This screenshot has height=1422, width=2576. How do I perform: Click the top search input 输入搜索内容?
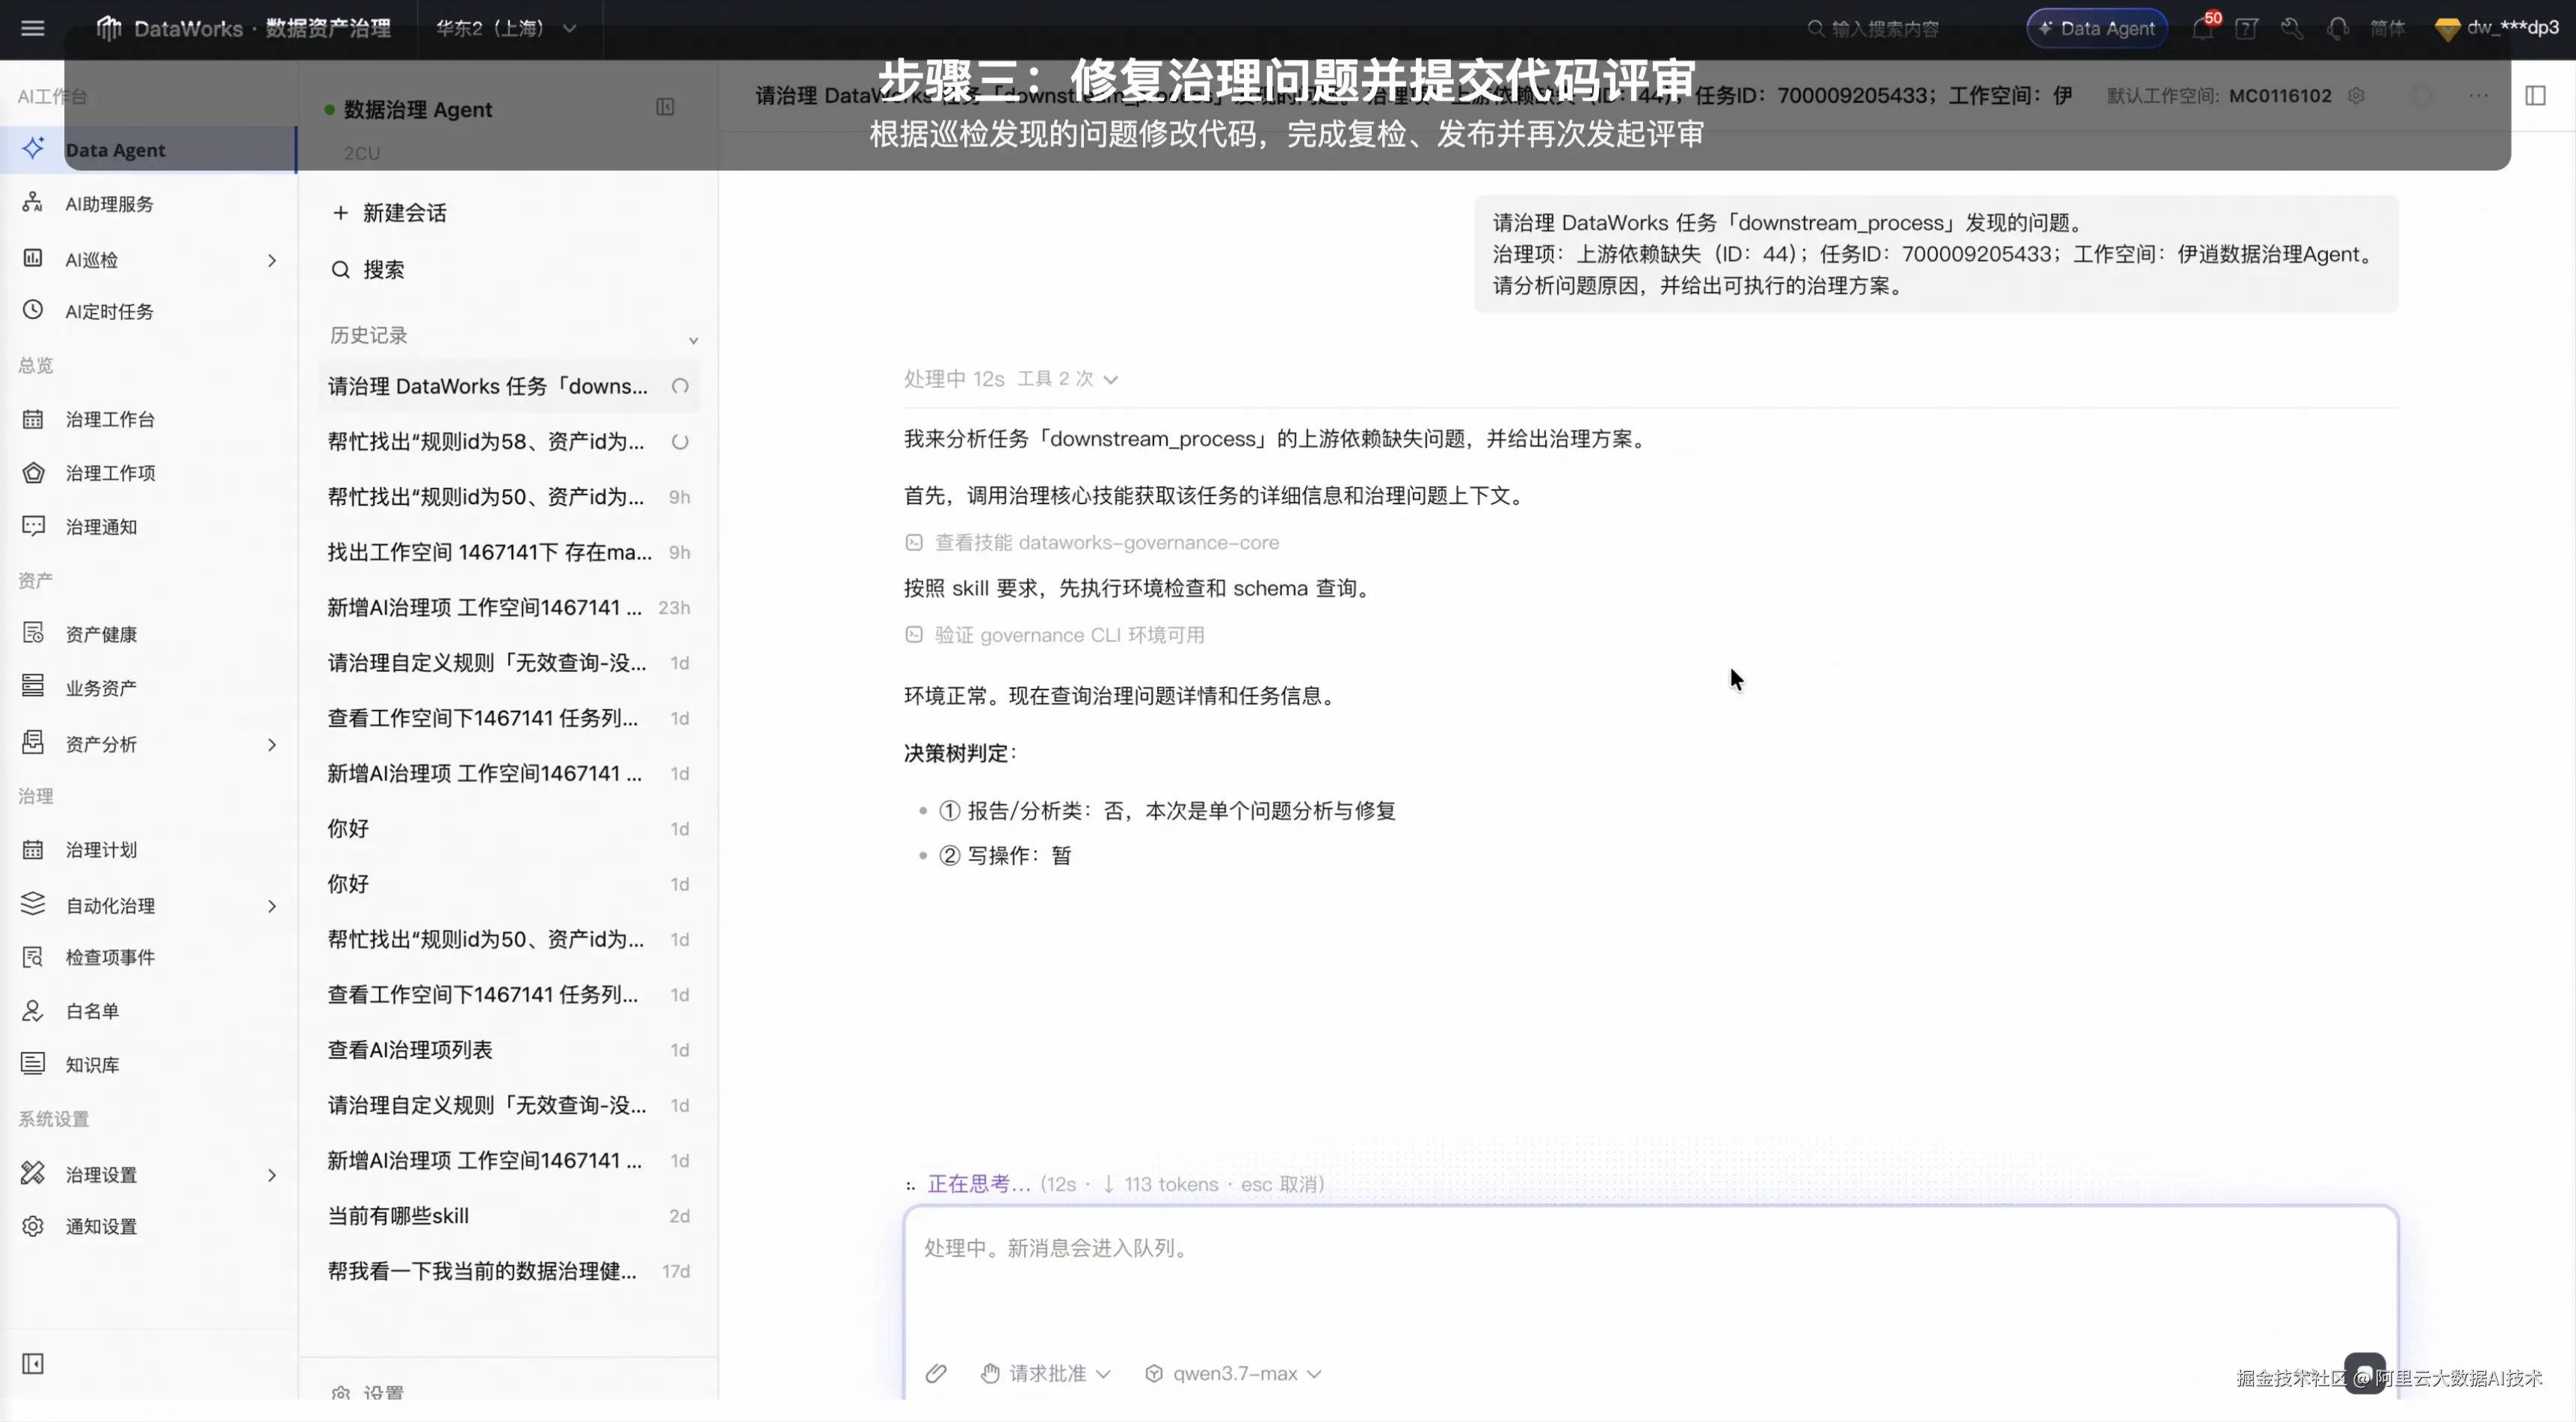[x=1873, y=28]
